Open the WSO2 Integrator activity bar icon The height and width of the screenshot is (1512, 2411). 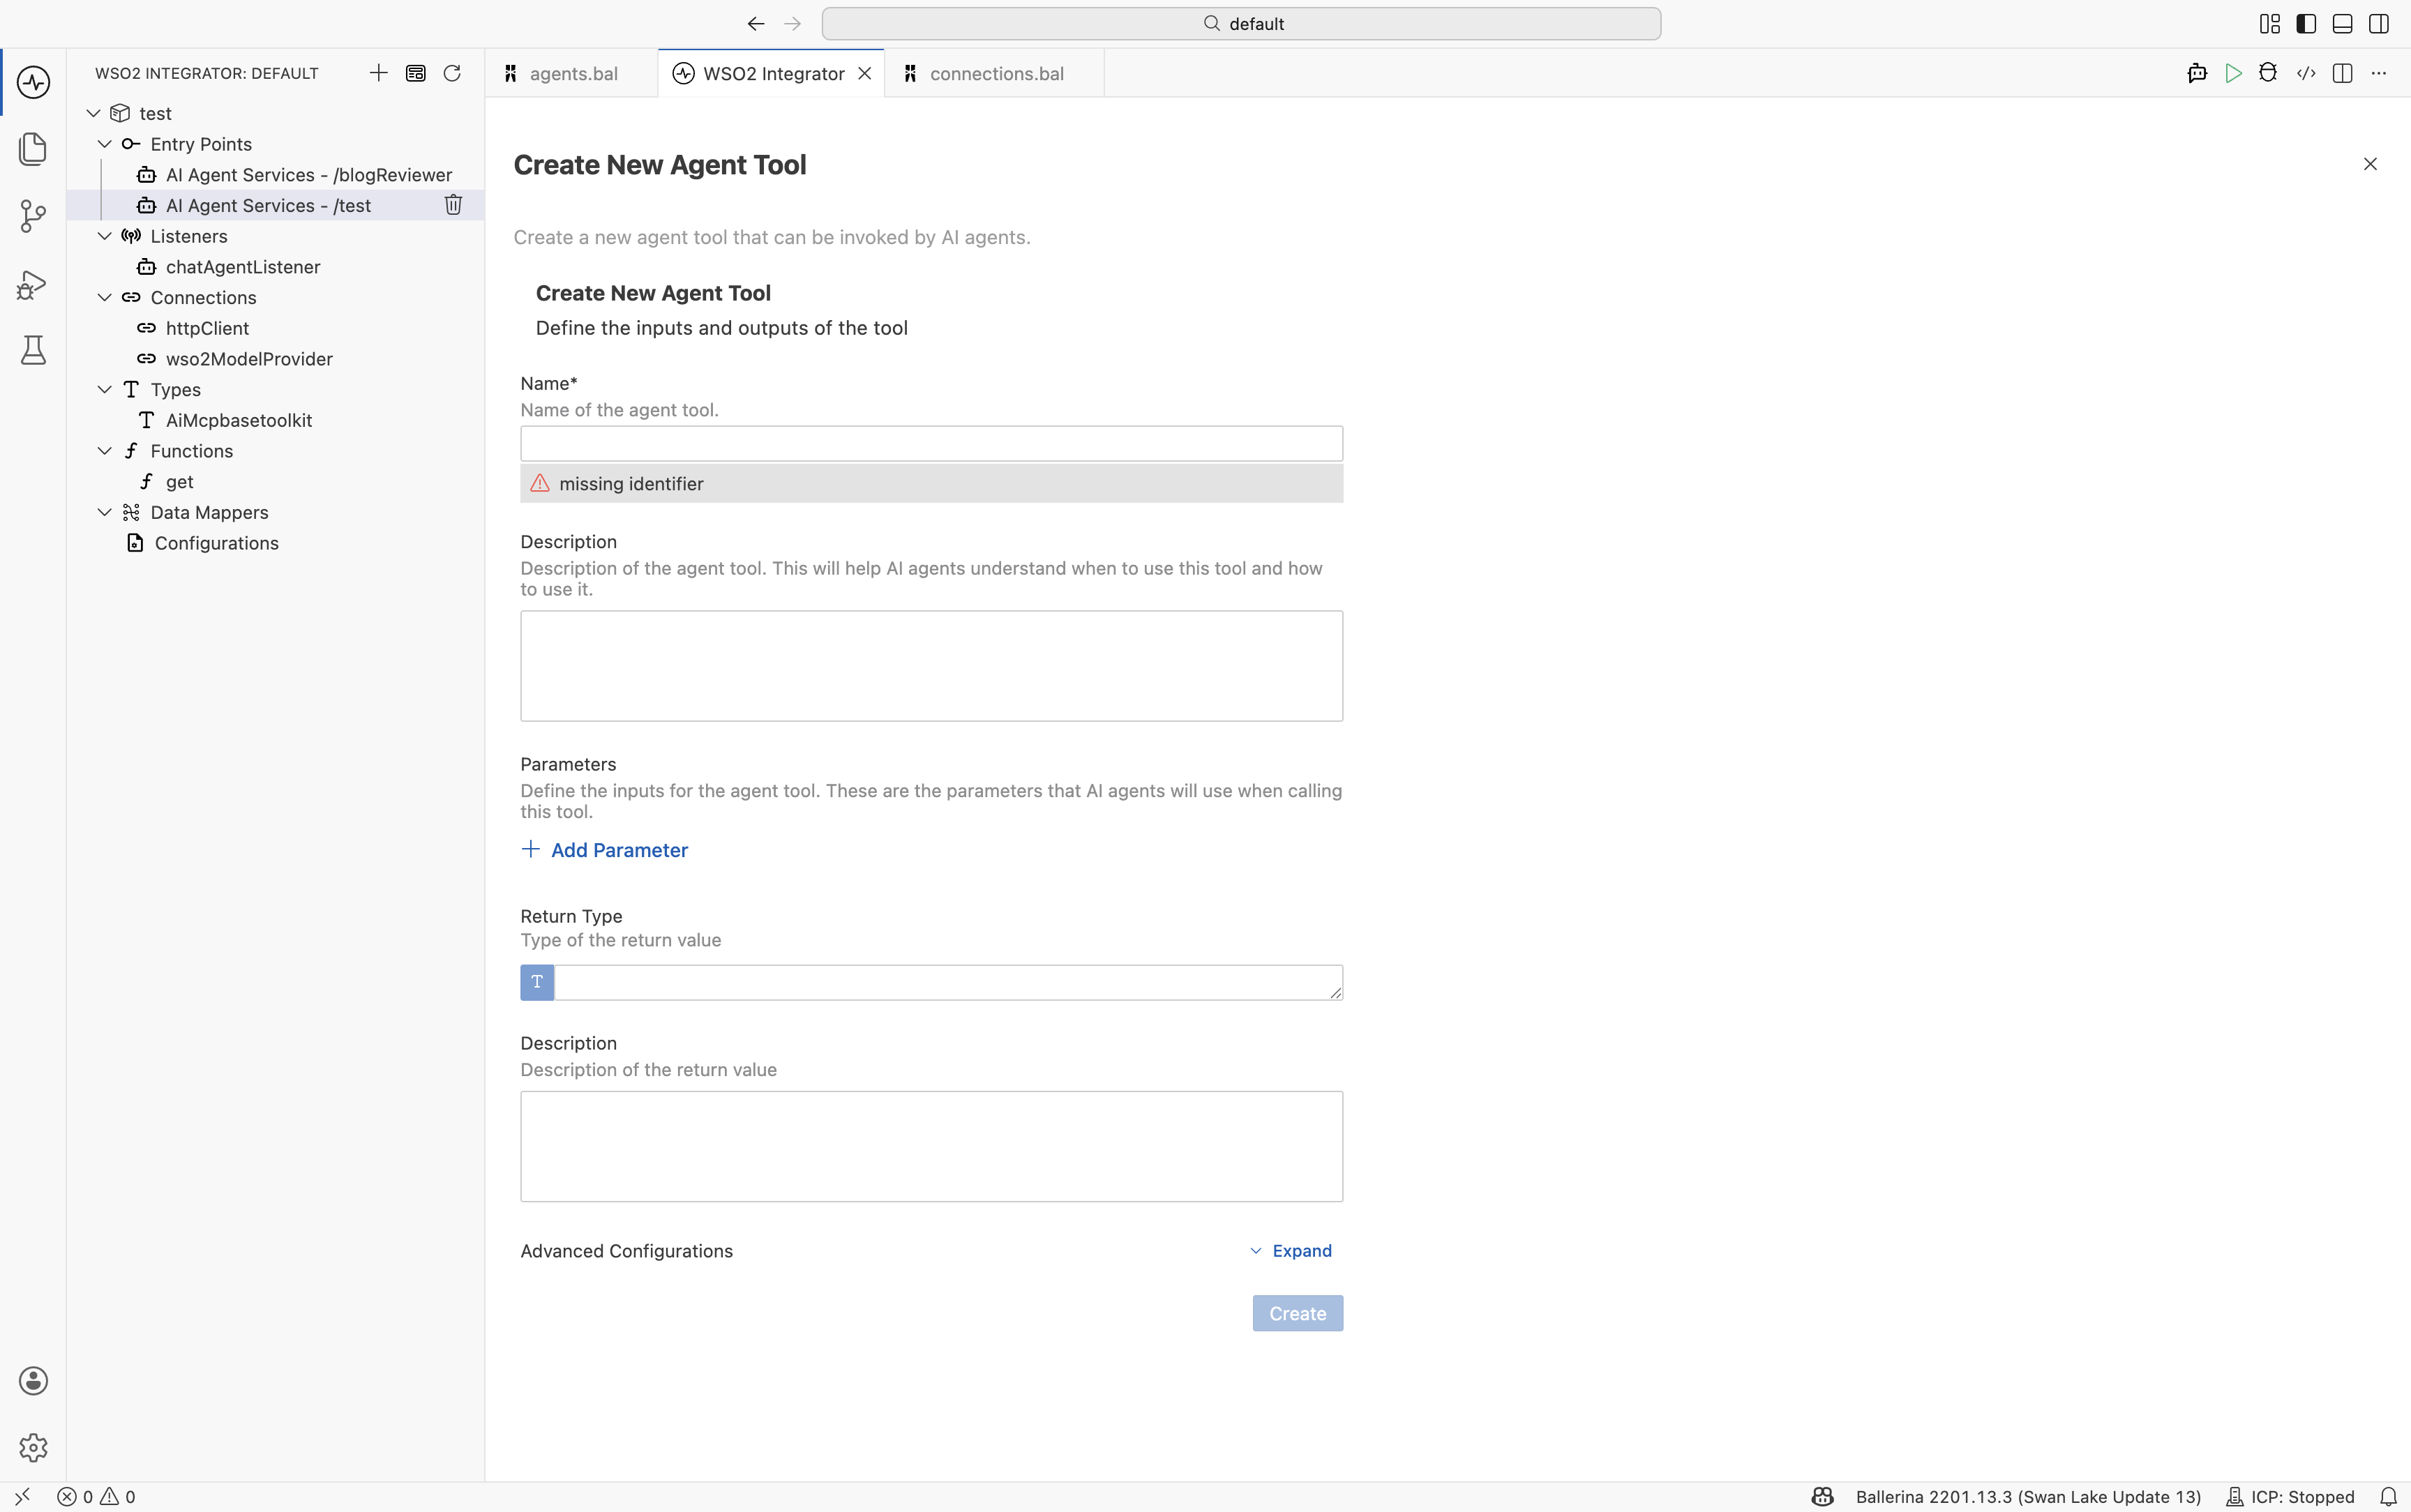tap(33, 82)
